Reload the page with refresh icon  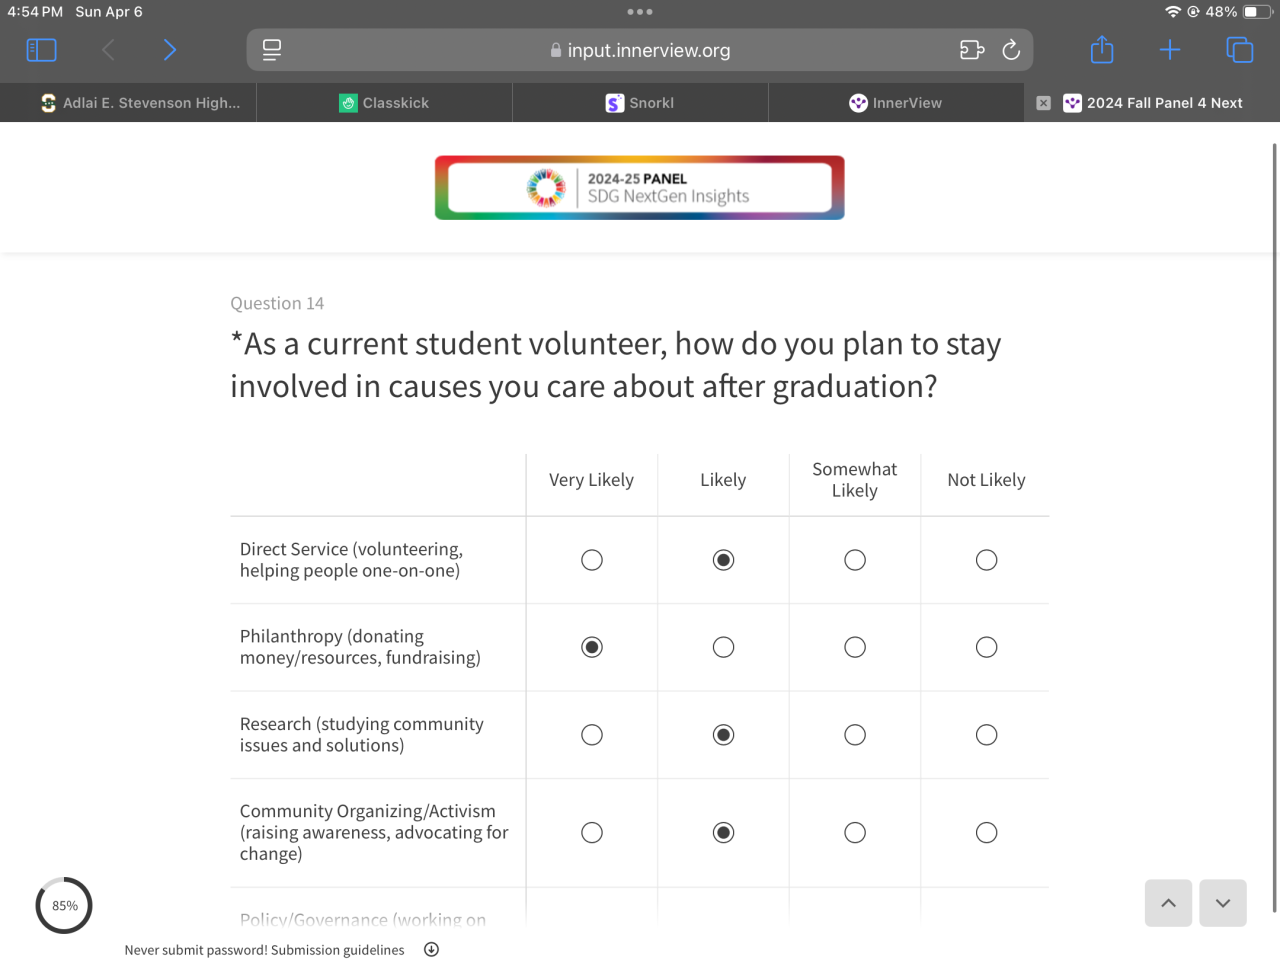pos(1011,50)
